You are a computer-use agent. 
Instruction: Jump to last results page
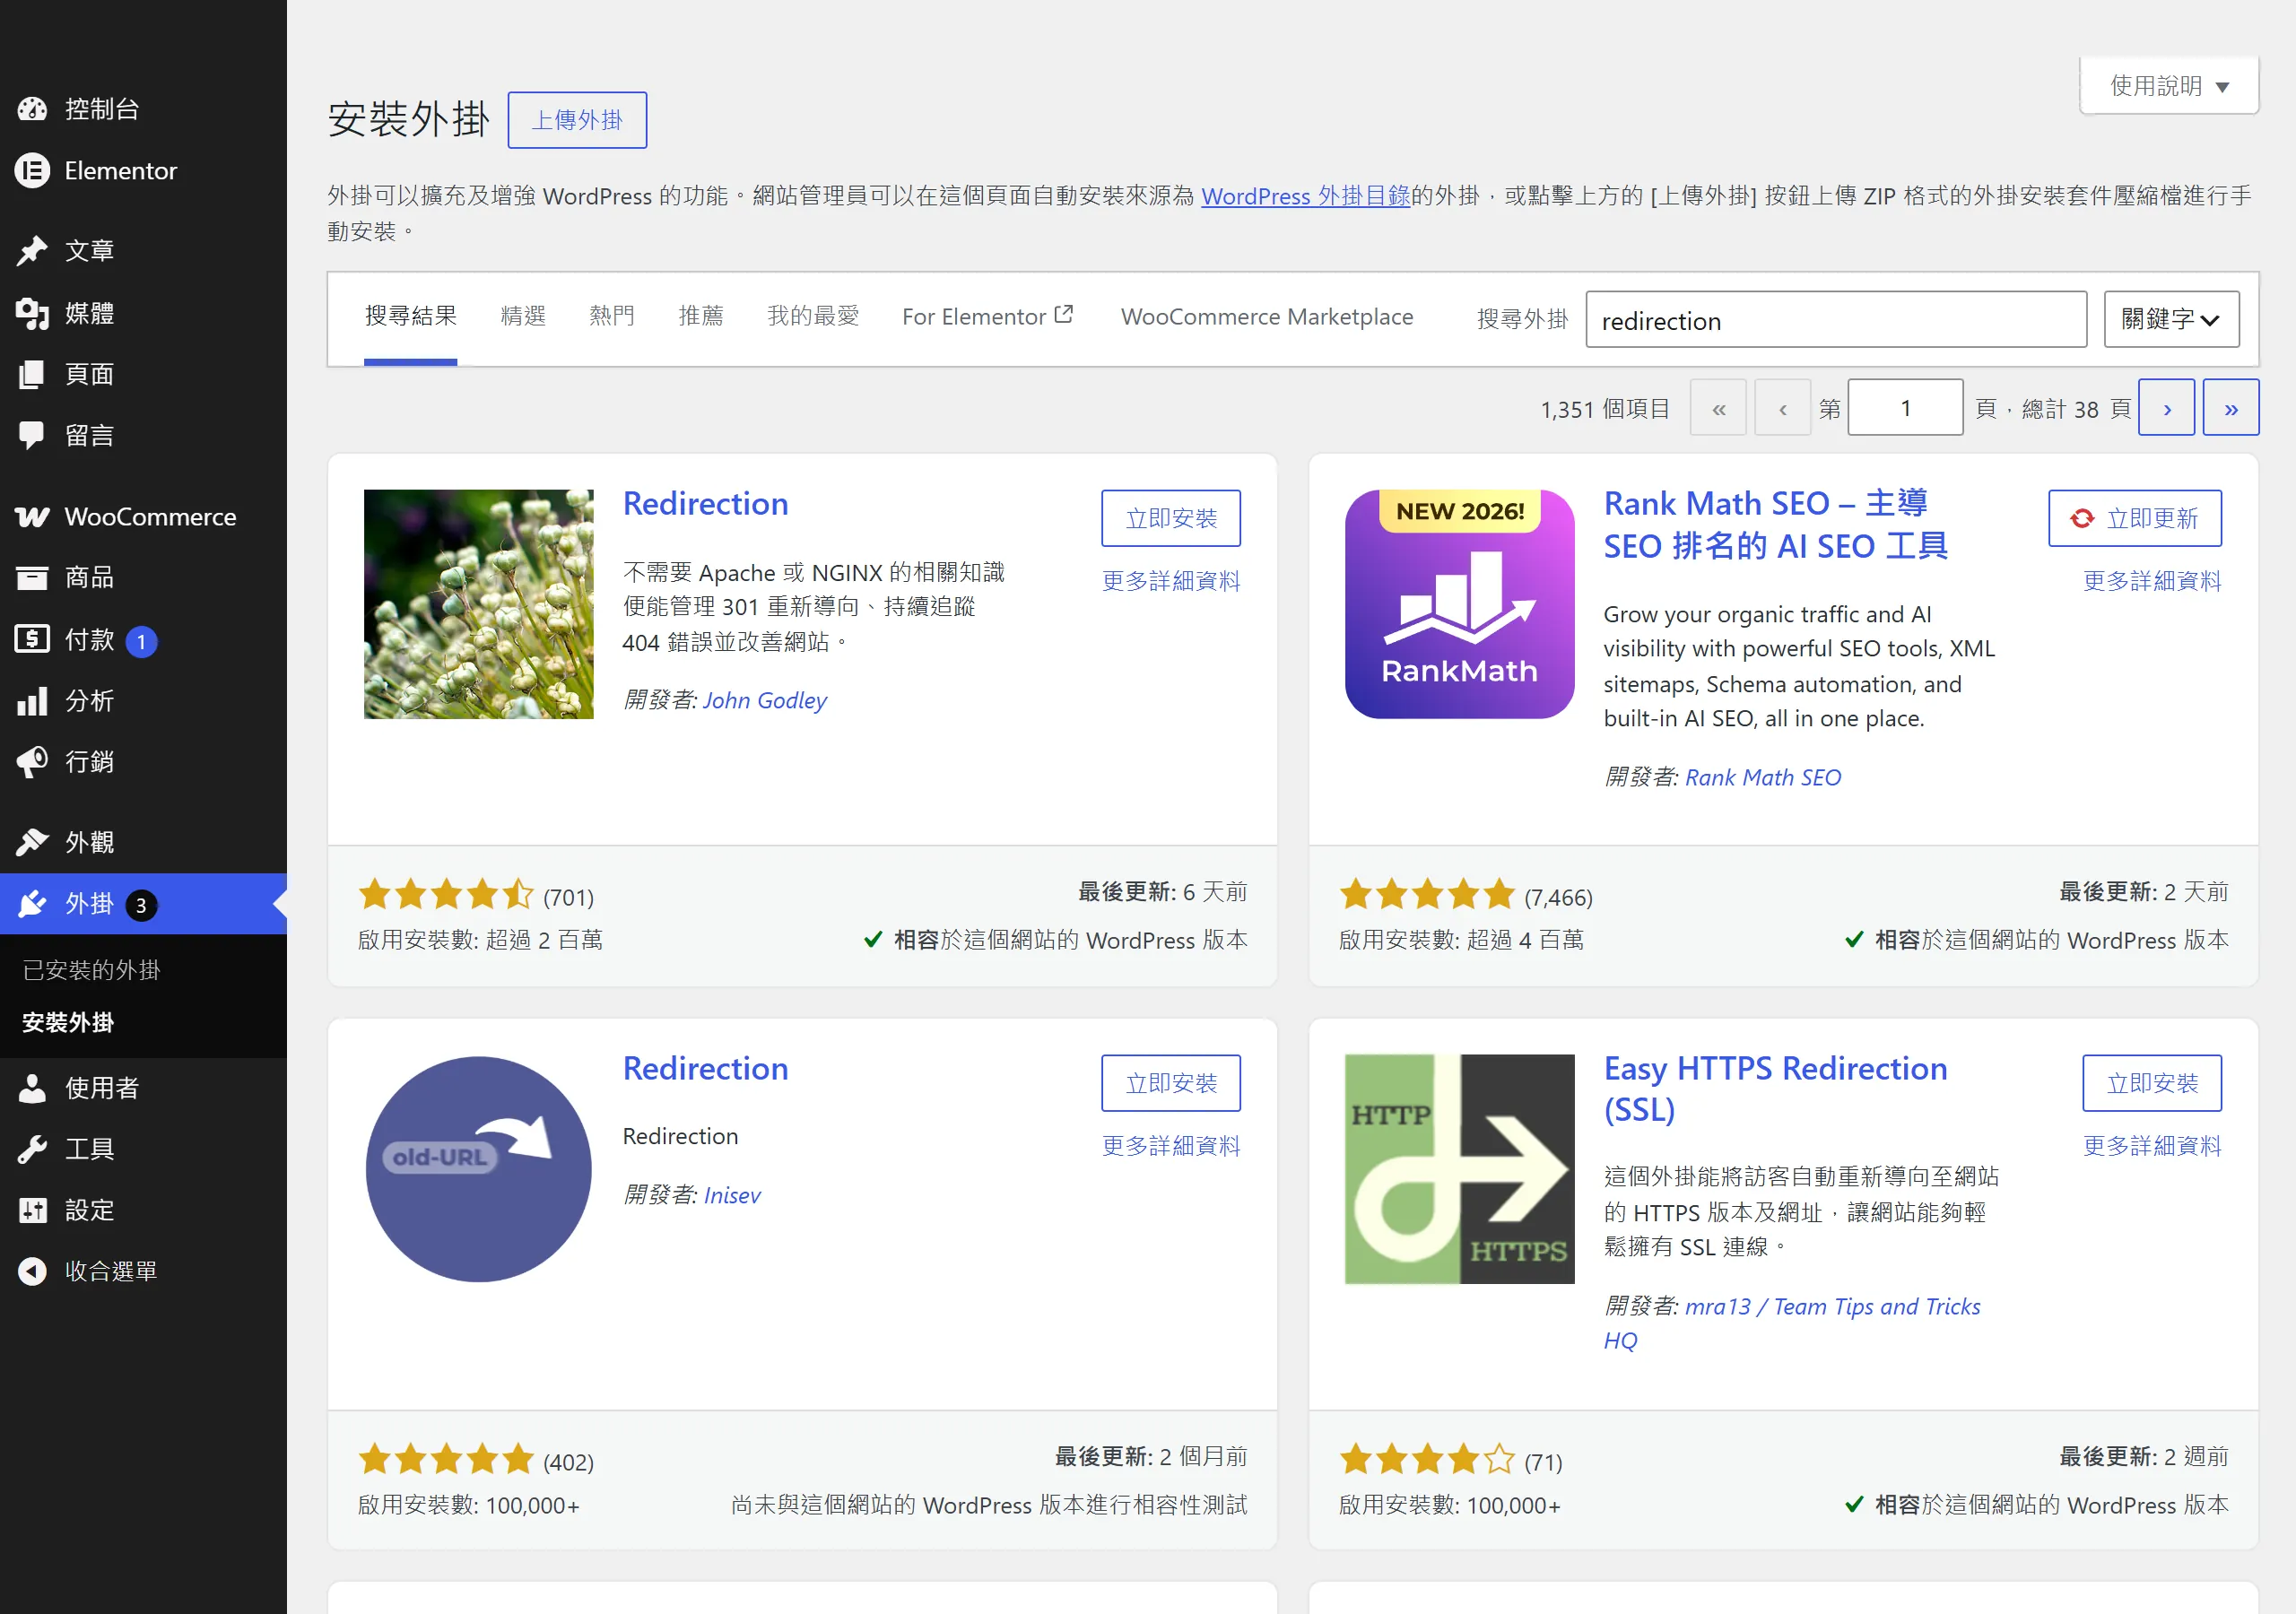(x=2231, y=408)
